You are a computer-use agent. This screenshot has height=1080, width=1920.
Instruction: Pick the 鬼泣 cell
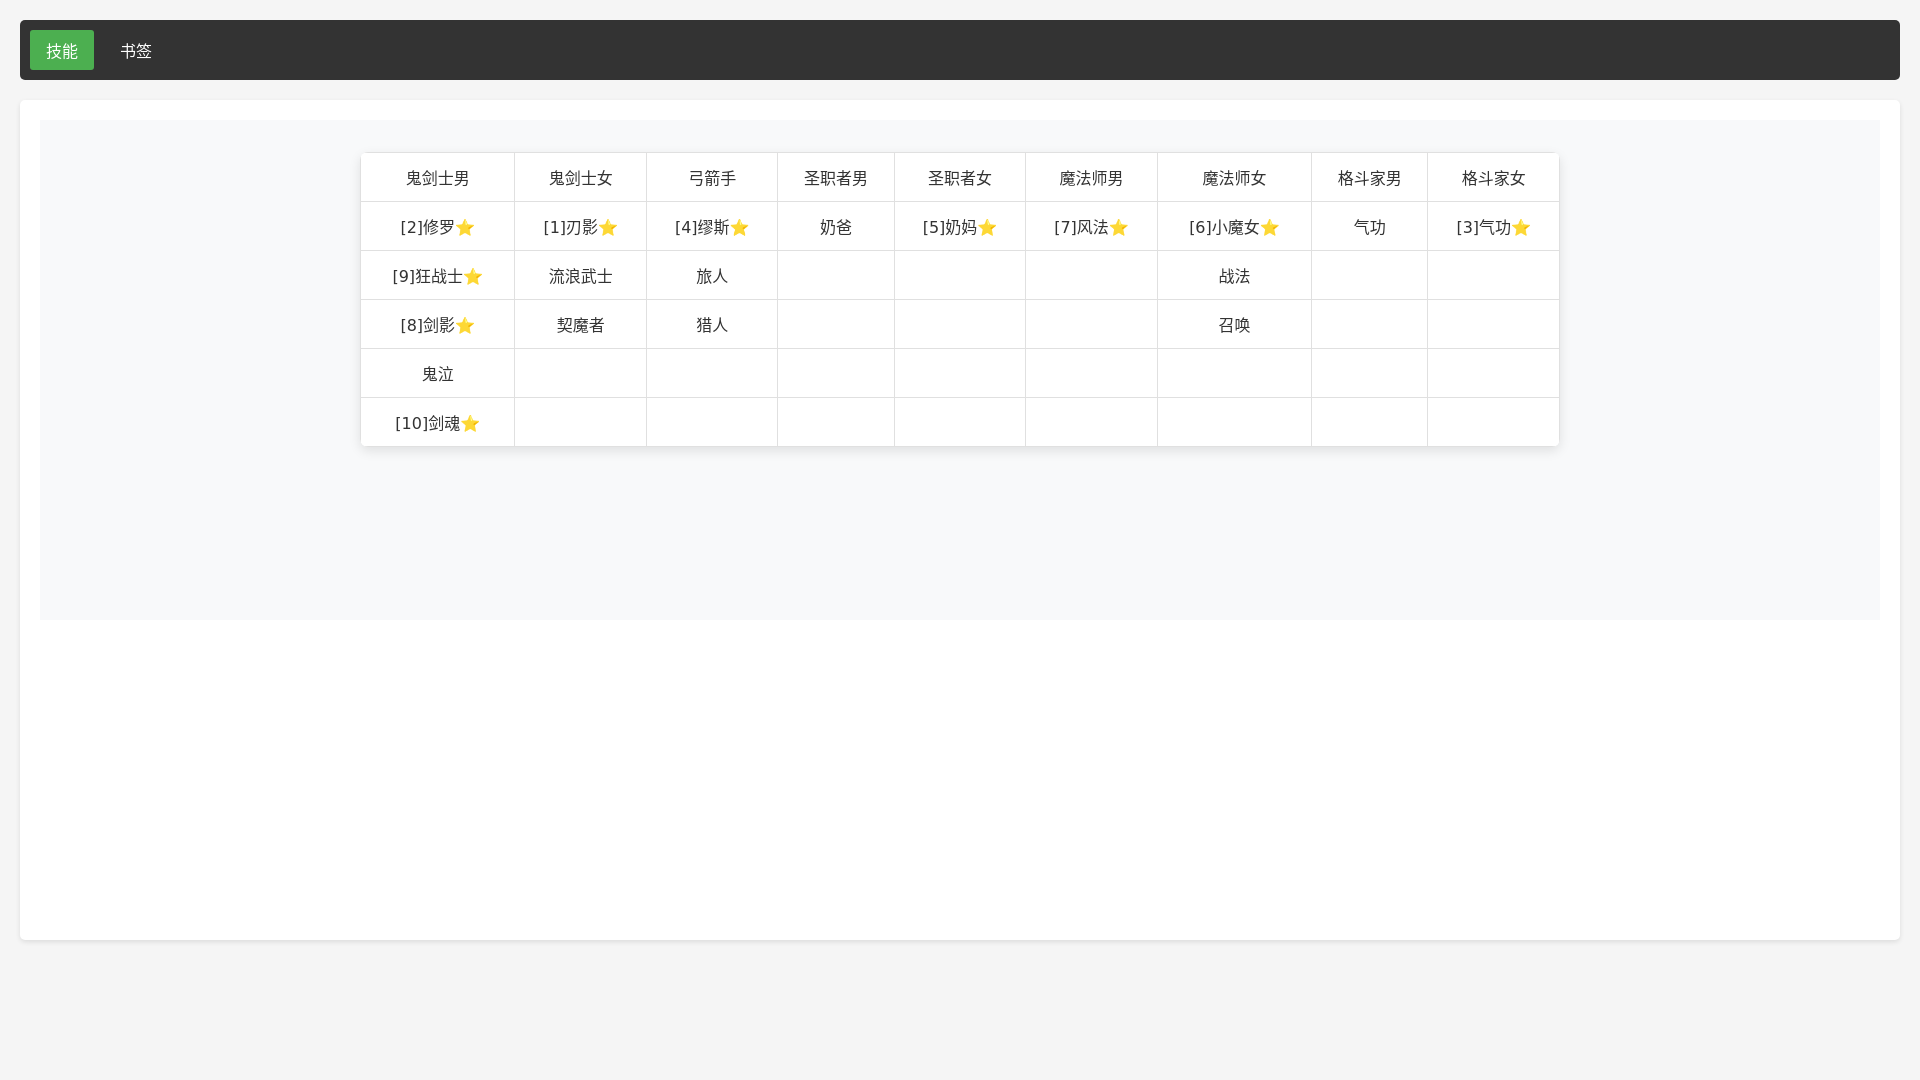[x=437, y=374]
